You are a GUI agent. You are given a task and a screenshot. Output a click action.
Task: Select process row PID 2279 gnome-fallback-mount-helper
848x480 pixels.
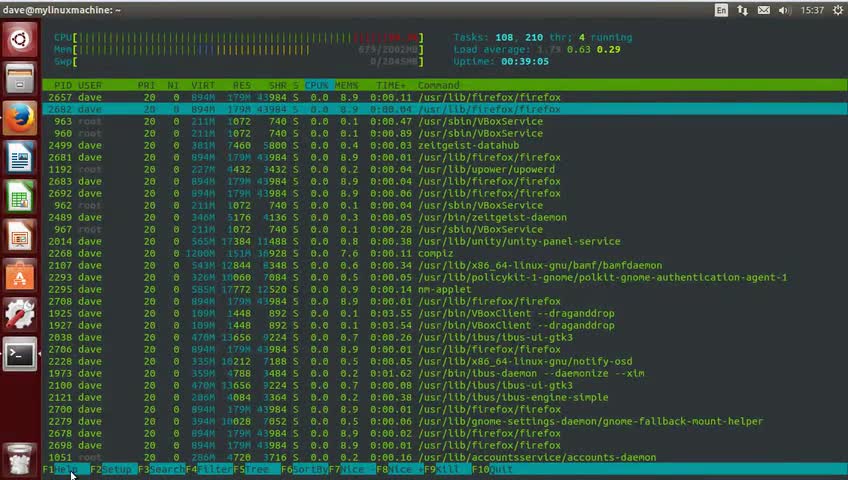[445, 421]
